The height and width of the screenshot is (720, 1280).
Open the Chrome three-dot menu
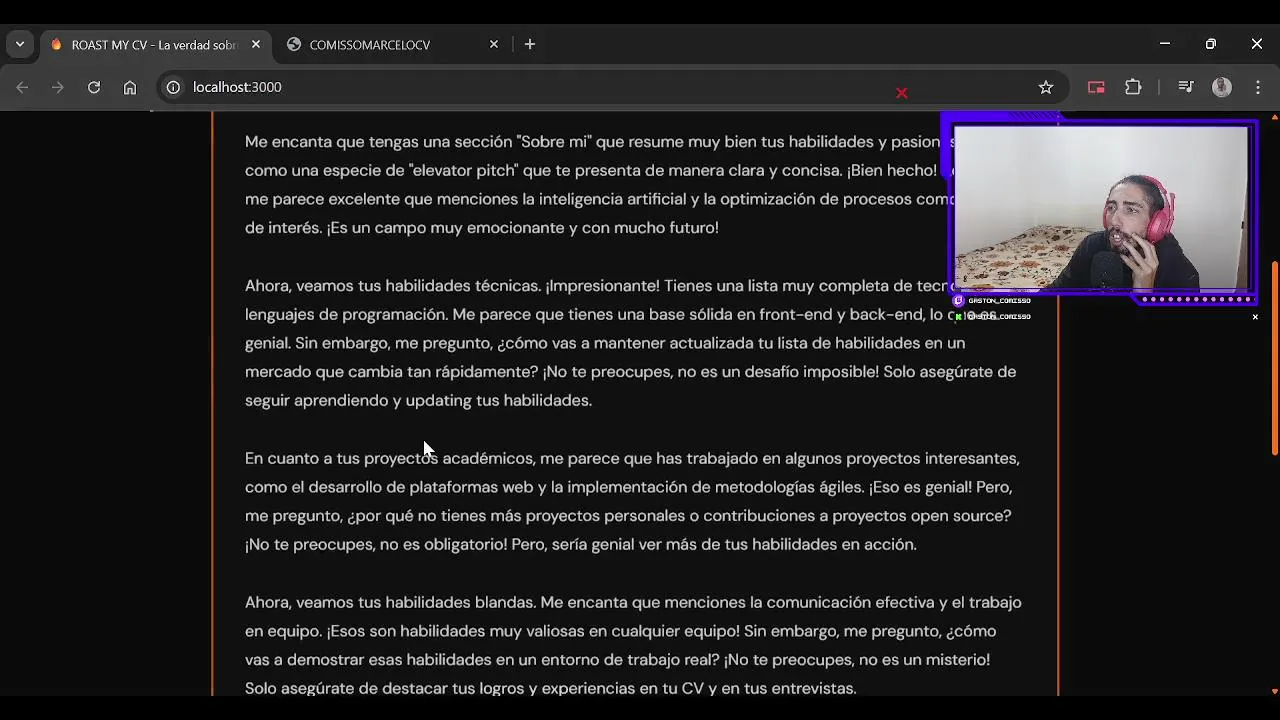(1258, 87)
